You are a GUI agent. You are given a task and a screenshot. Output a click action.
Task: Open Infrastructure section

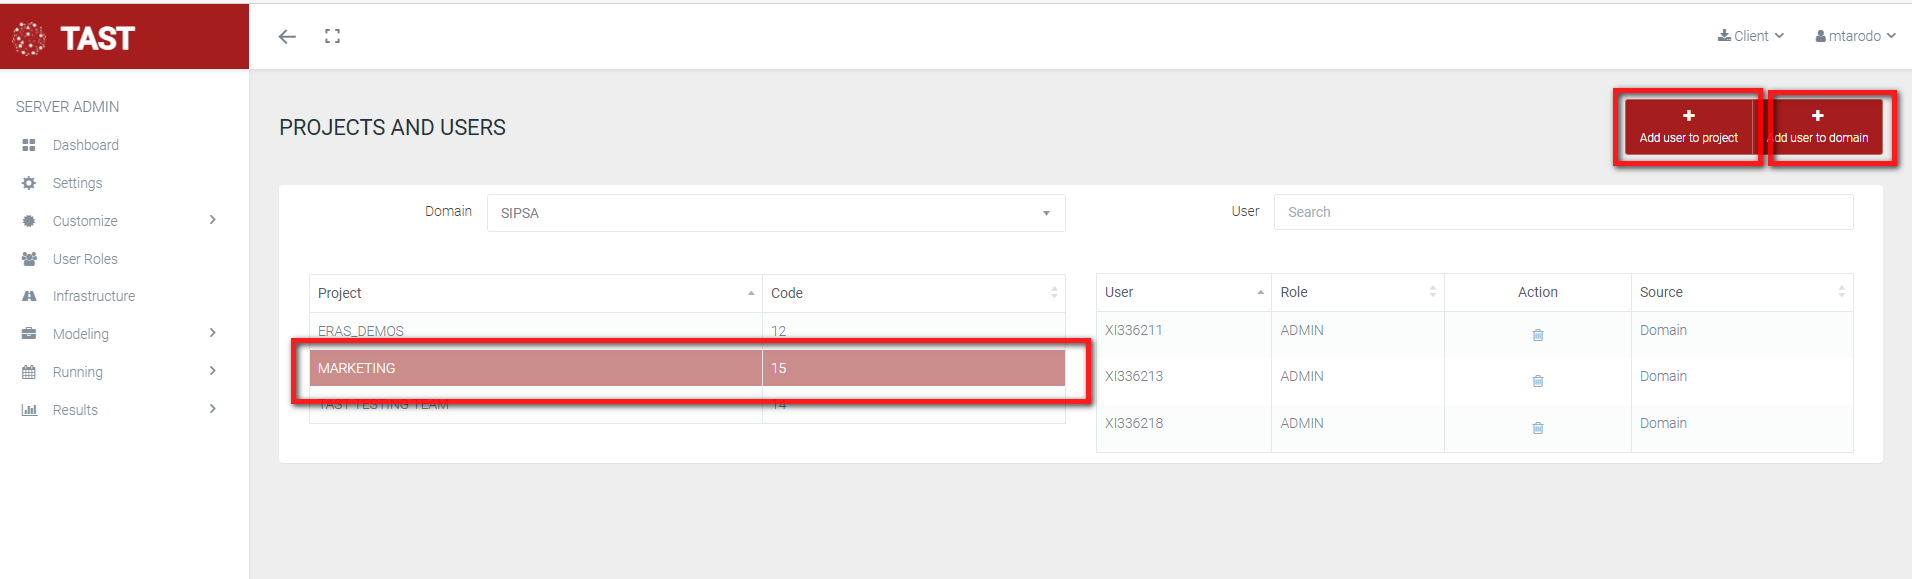point(93,296)
